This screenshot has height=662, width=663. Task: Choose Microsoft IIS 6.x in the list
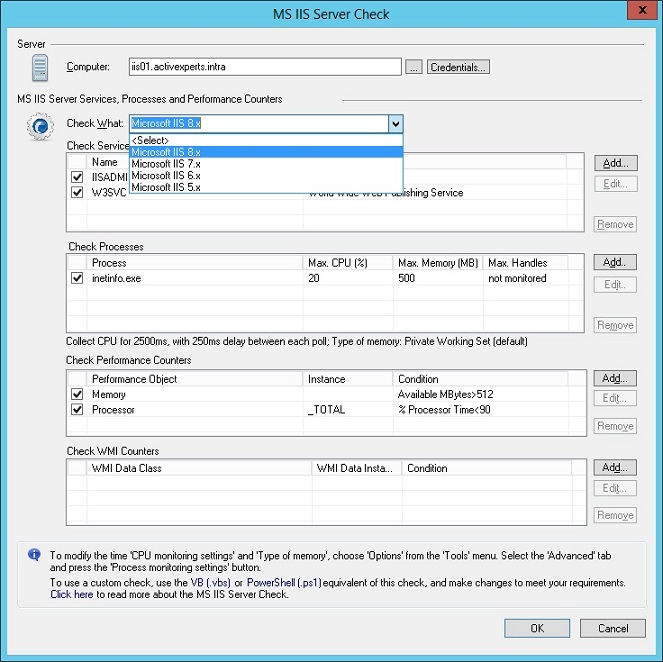(266, 175)
